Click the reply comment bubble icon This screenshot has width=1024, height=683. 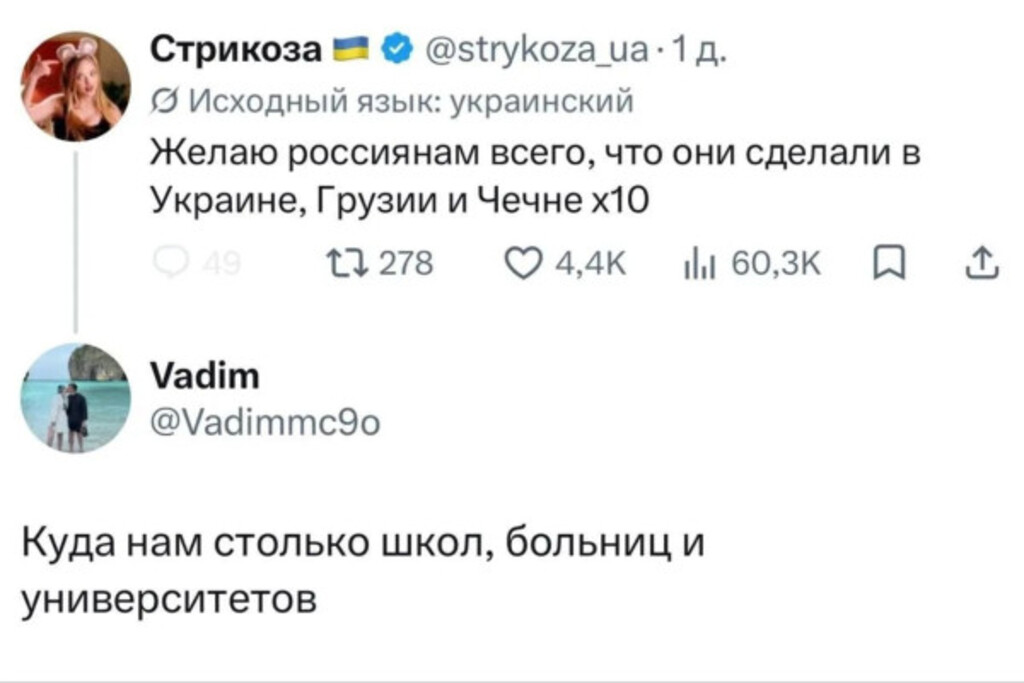(171, 263)
